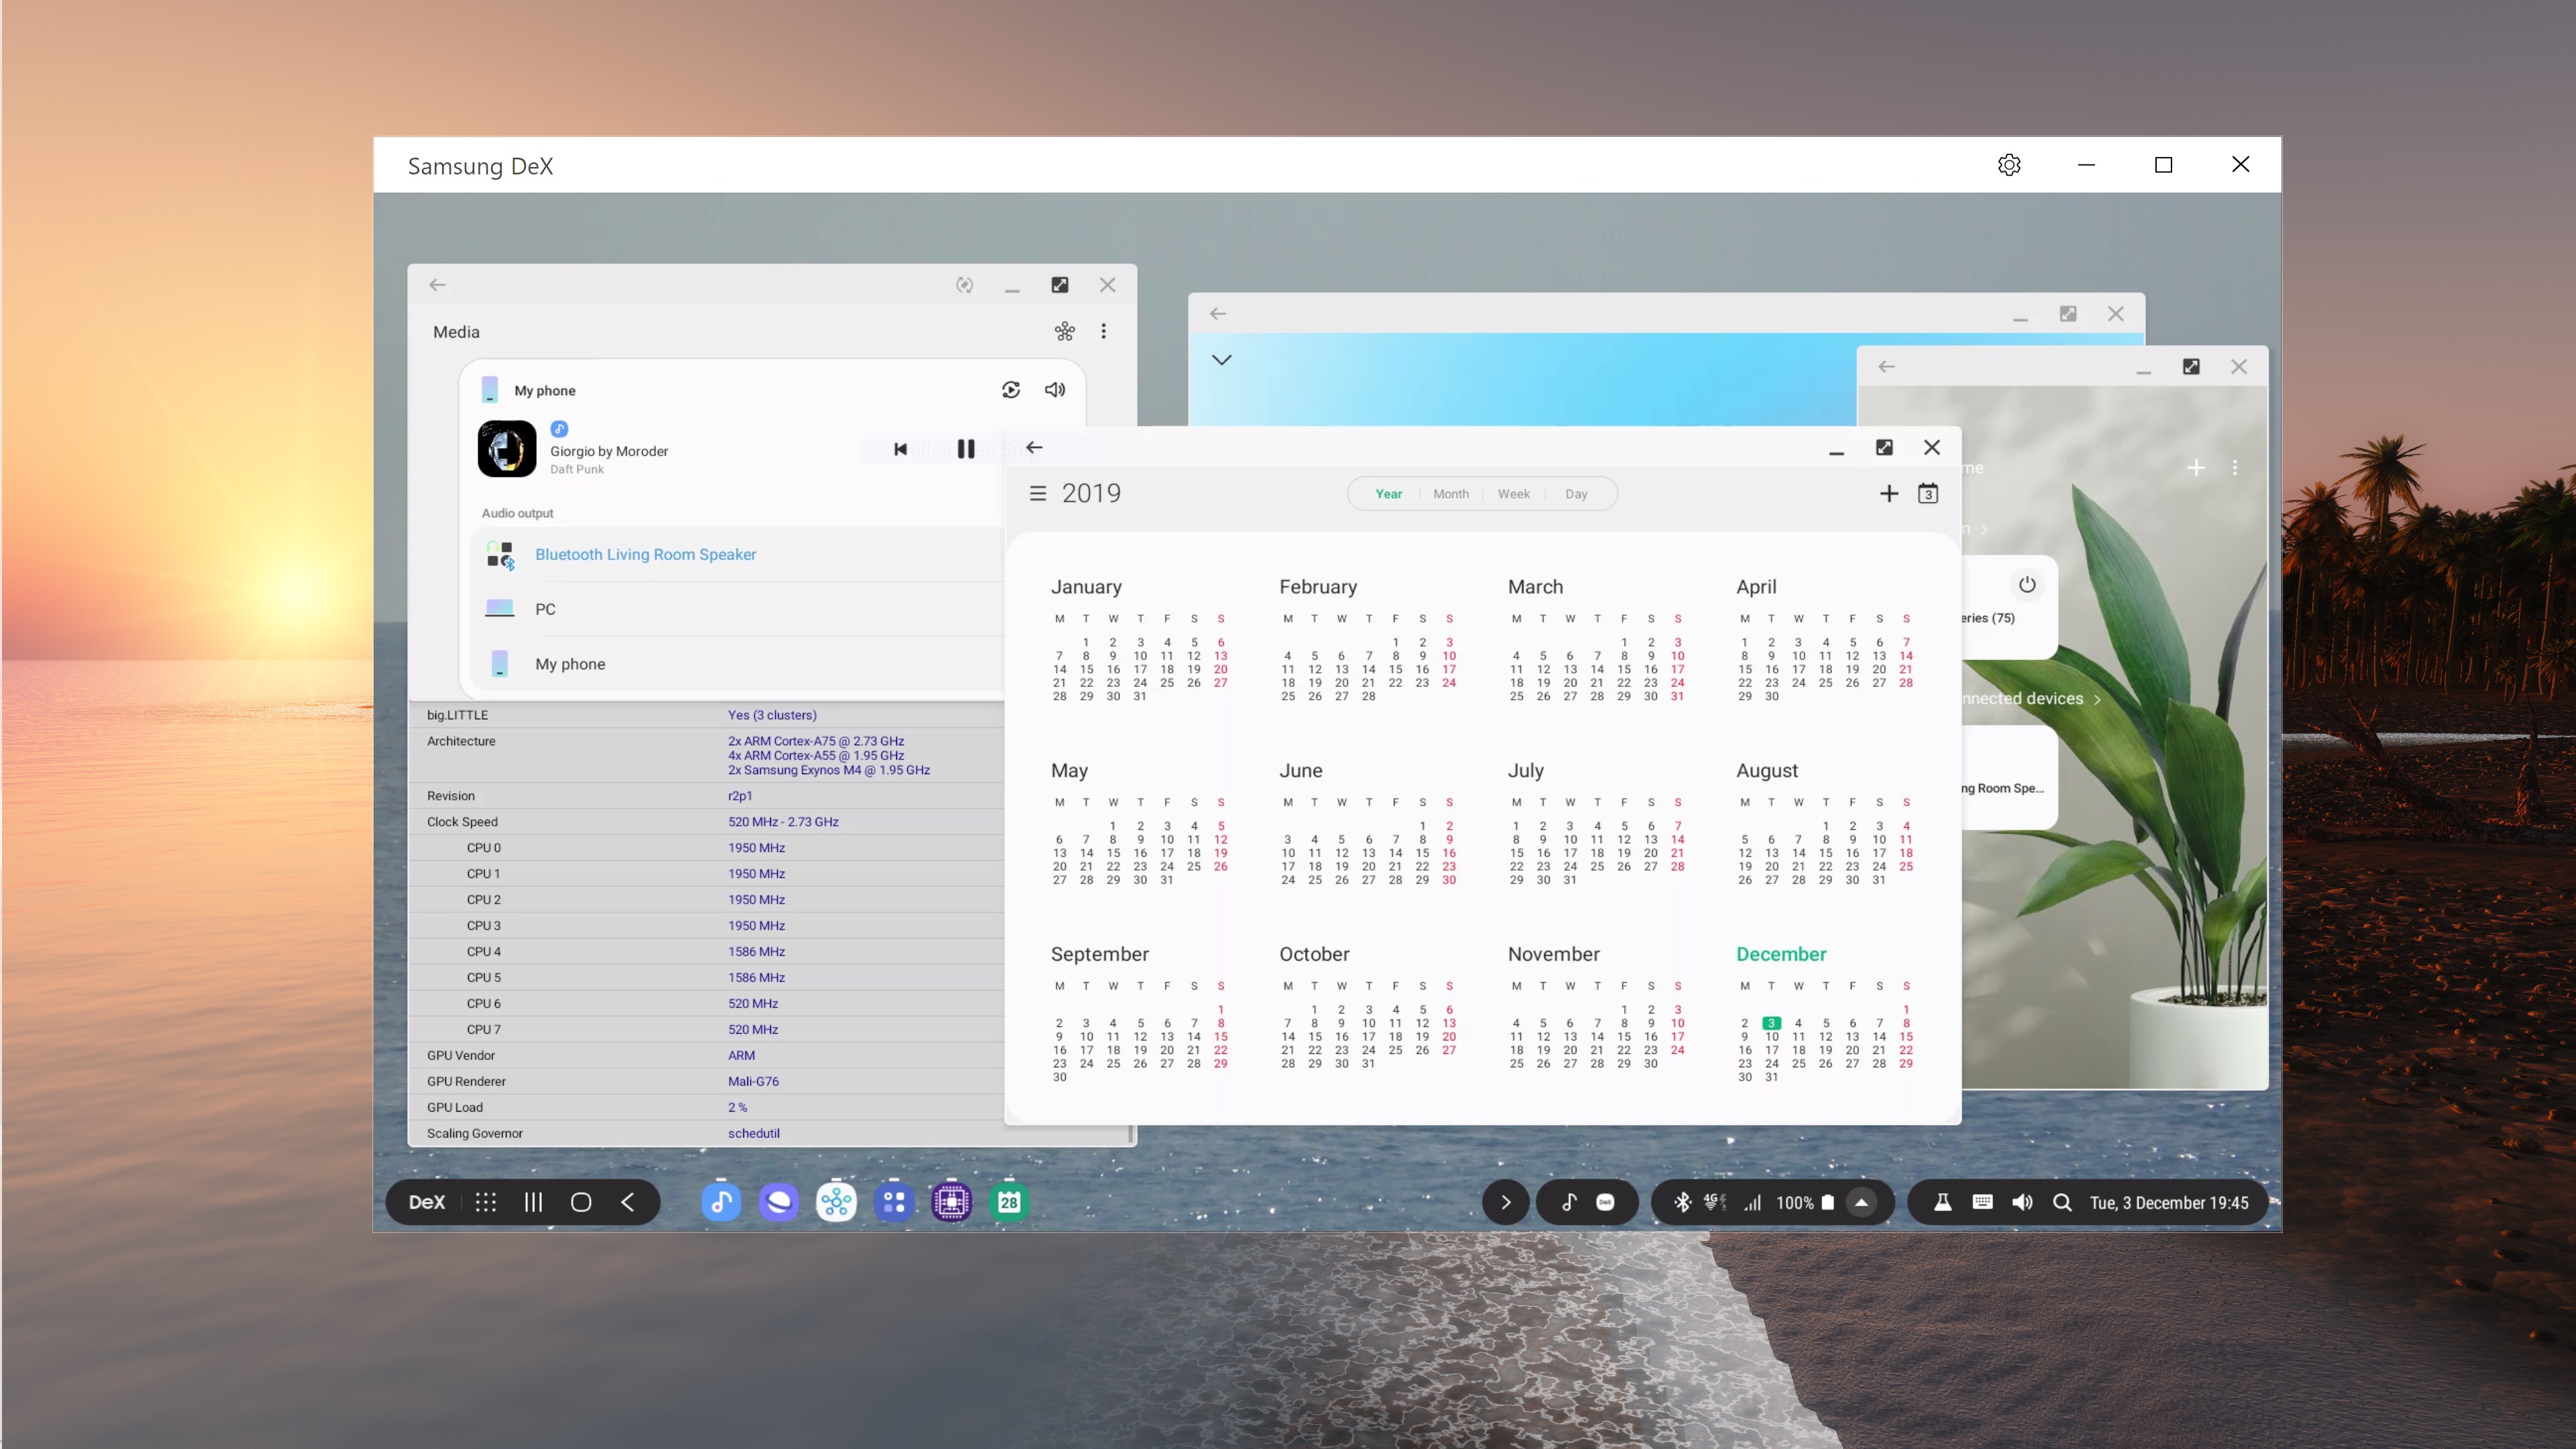Open Samsung Internet from taskbar
Viewport: 2576px width, 1449px height.
pyautogui.click(x=778, y=1202)
